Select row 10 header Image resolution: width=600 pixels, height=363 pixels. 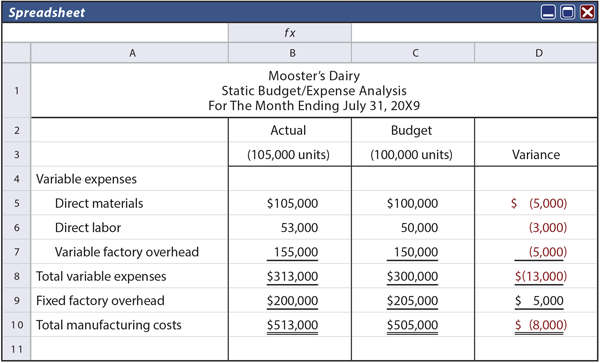point(16,325)
